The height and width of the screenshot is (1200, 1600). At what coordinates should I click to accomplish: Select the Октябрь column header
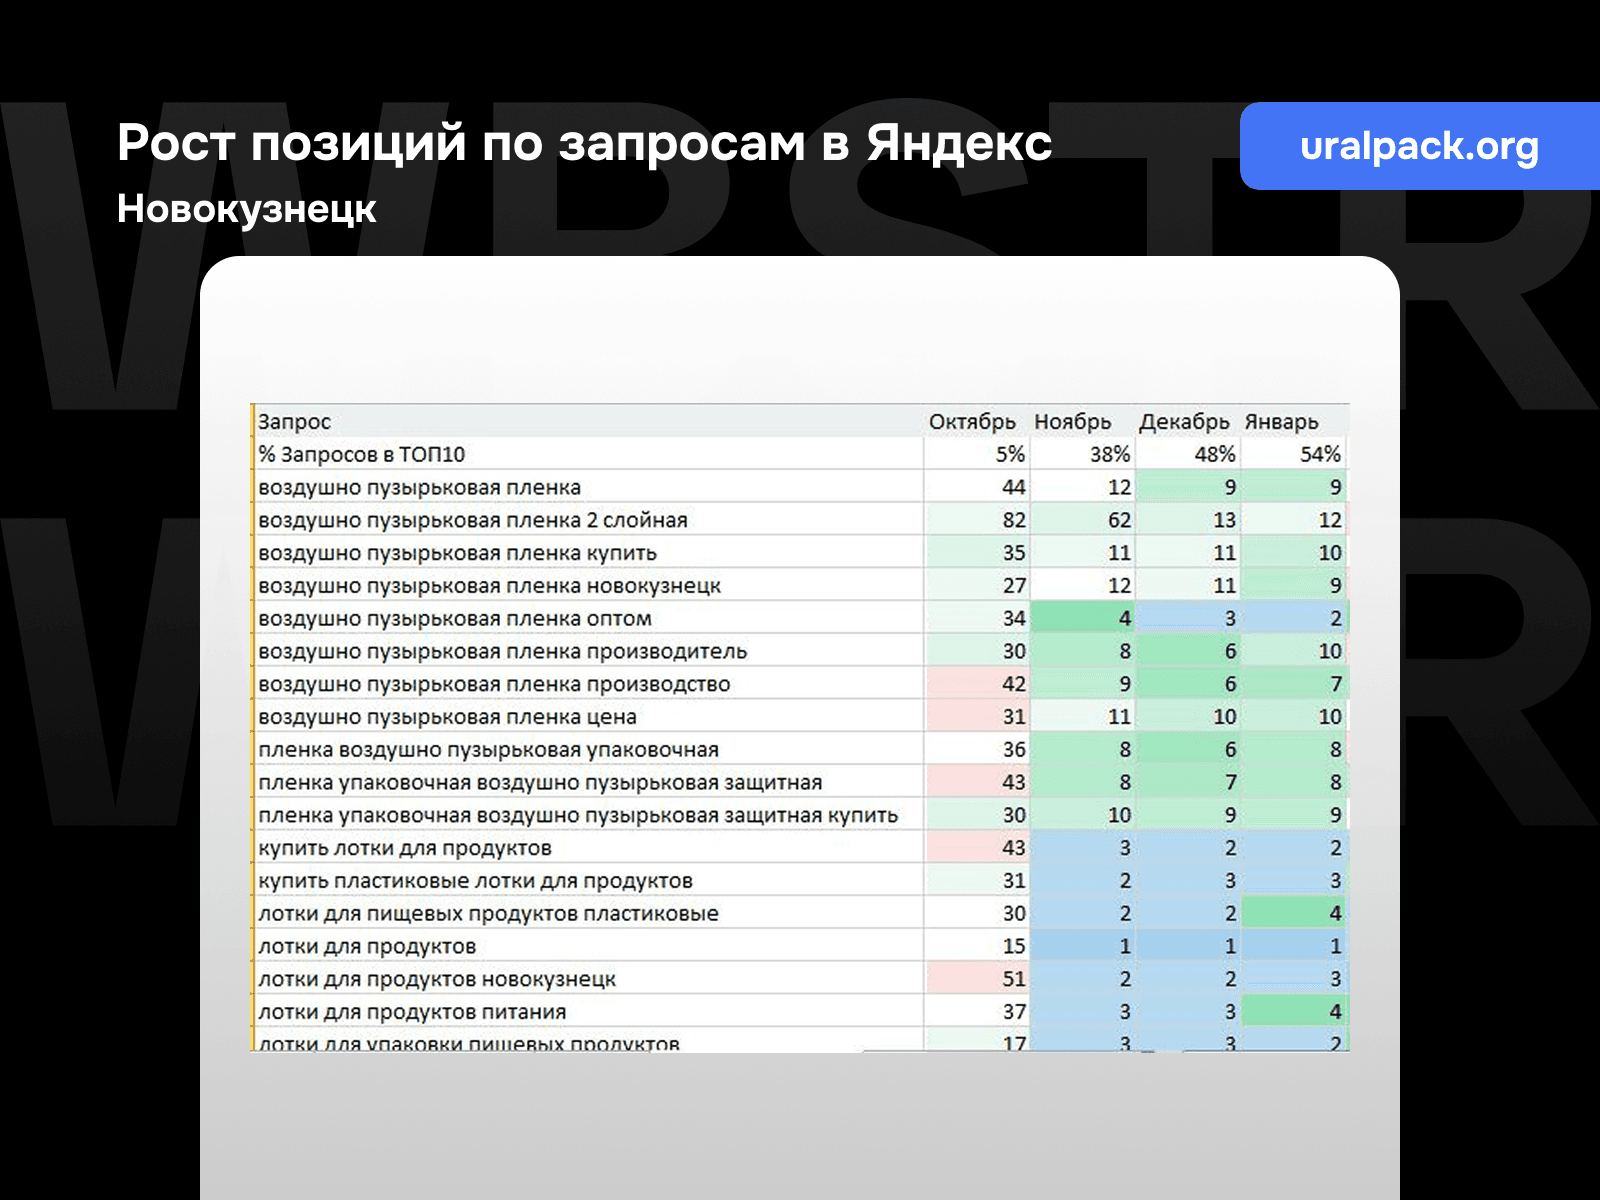click(975, 421)
